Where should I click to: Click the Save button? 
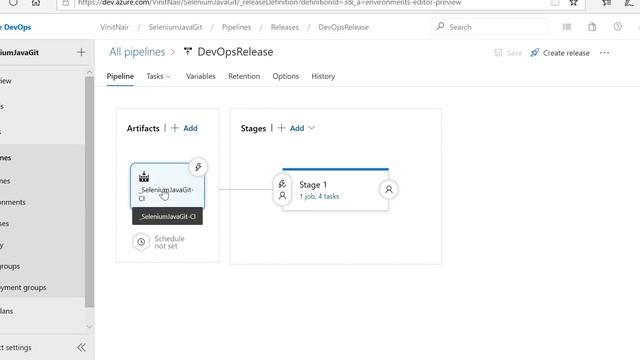pos(508,53)
